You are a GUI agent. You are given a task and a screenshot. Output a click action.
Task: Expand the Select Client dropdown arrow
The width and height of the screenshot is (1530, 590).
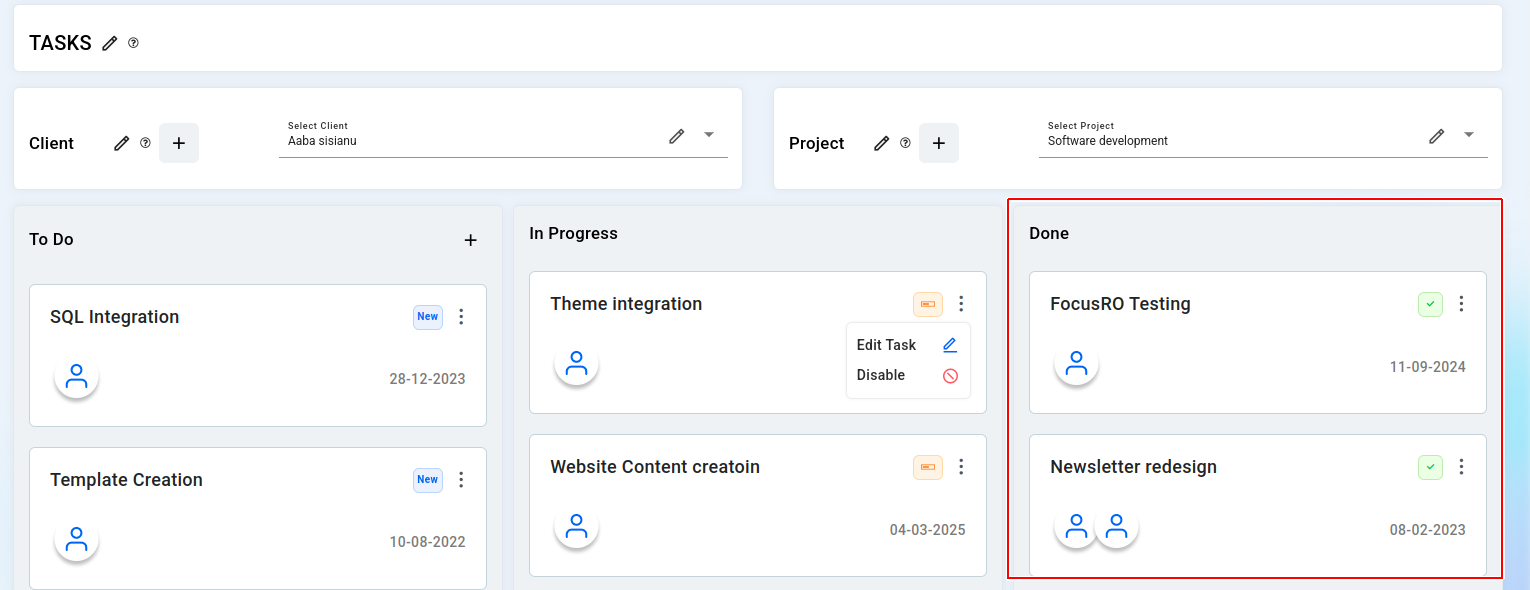(x=709, y=134)
